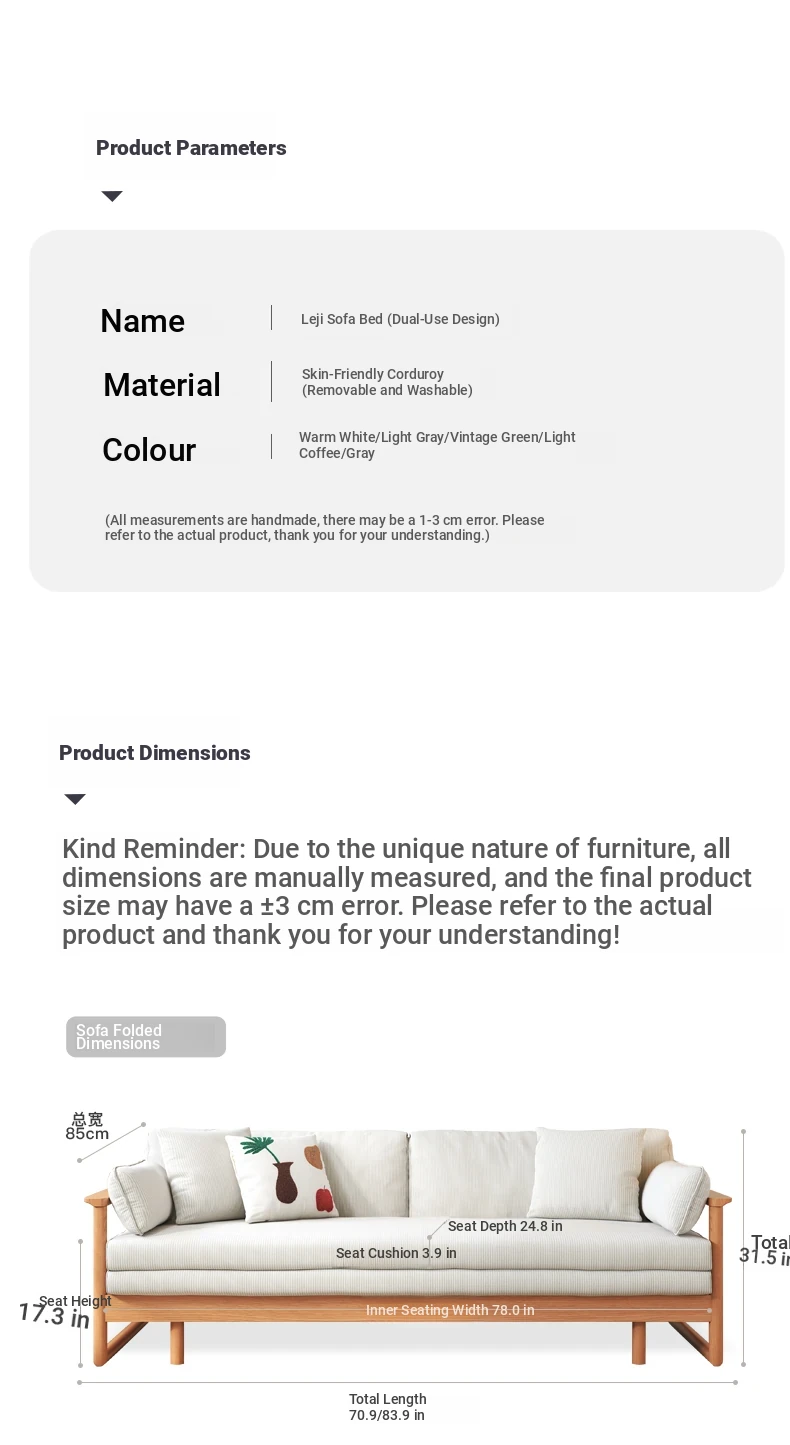790x1445 pixels.
Task: Click the triangle under Product Parameters
Action: tap(112, 196)
